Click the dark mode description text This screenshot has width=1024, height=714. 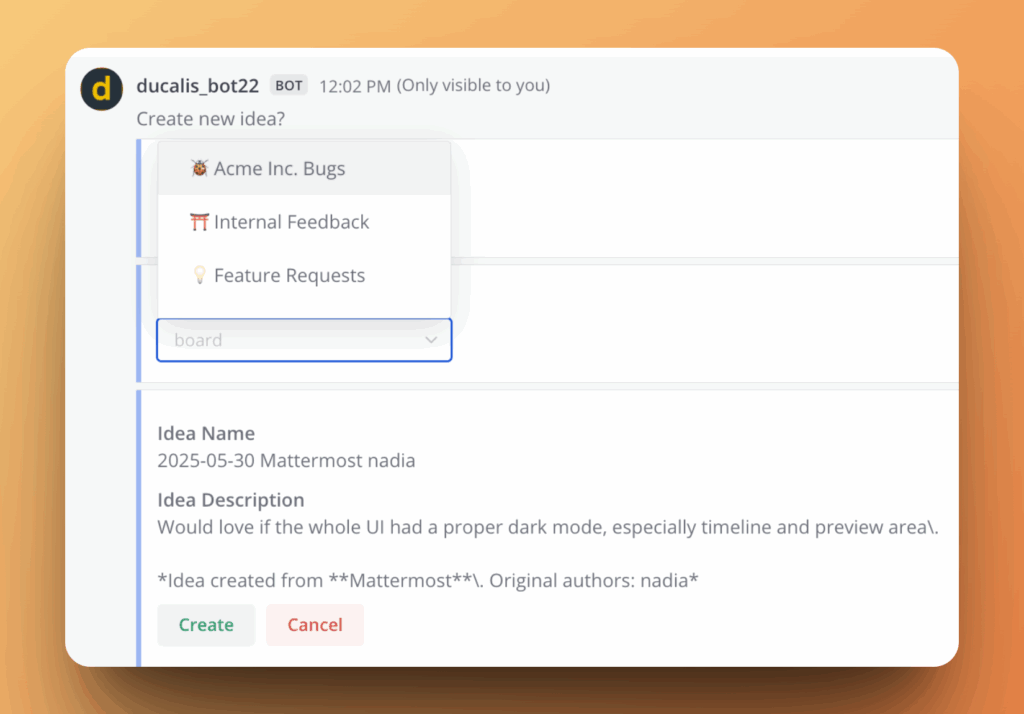[547, 526]
